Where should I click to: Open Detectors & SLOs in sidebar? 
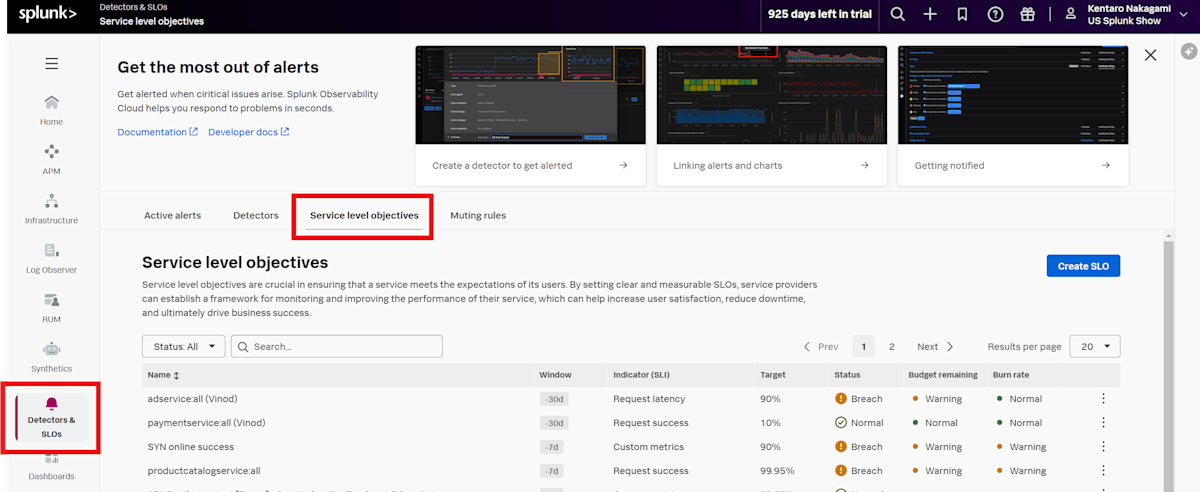click(x=51, y=418)
